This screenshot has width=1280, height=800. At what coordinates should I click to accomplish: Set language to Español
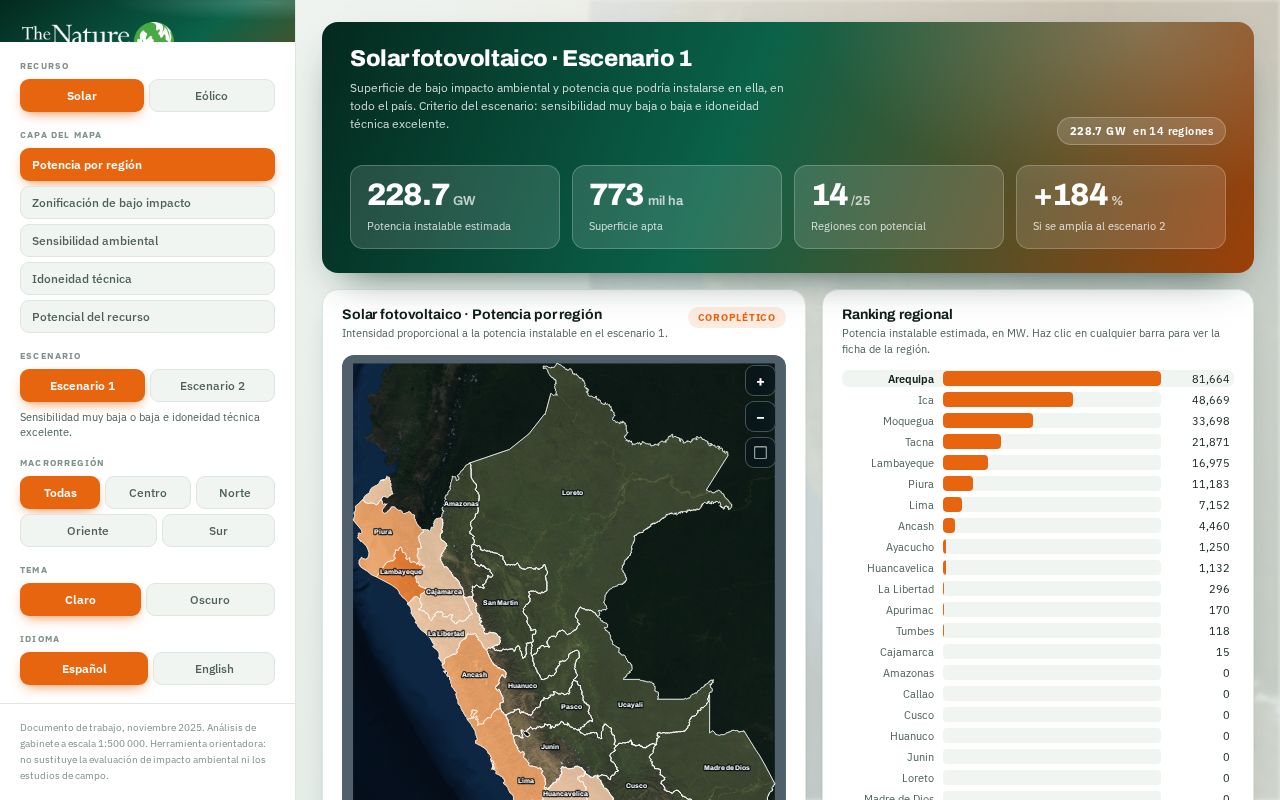pos(84,669)
